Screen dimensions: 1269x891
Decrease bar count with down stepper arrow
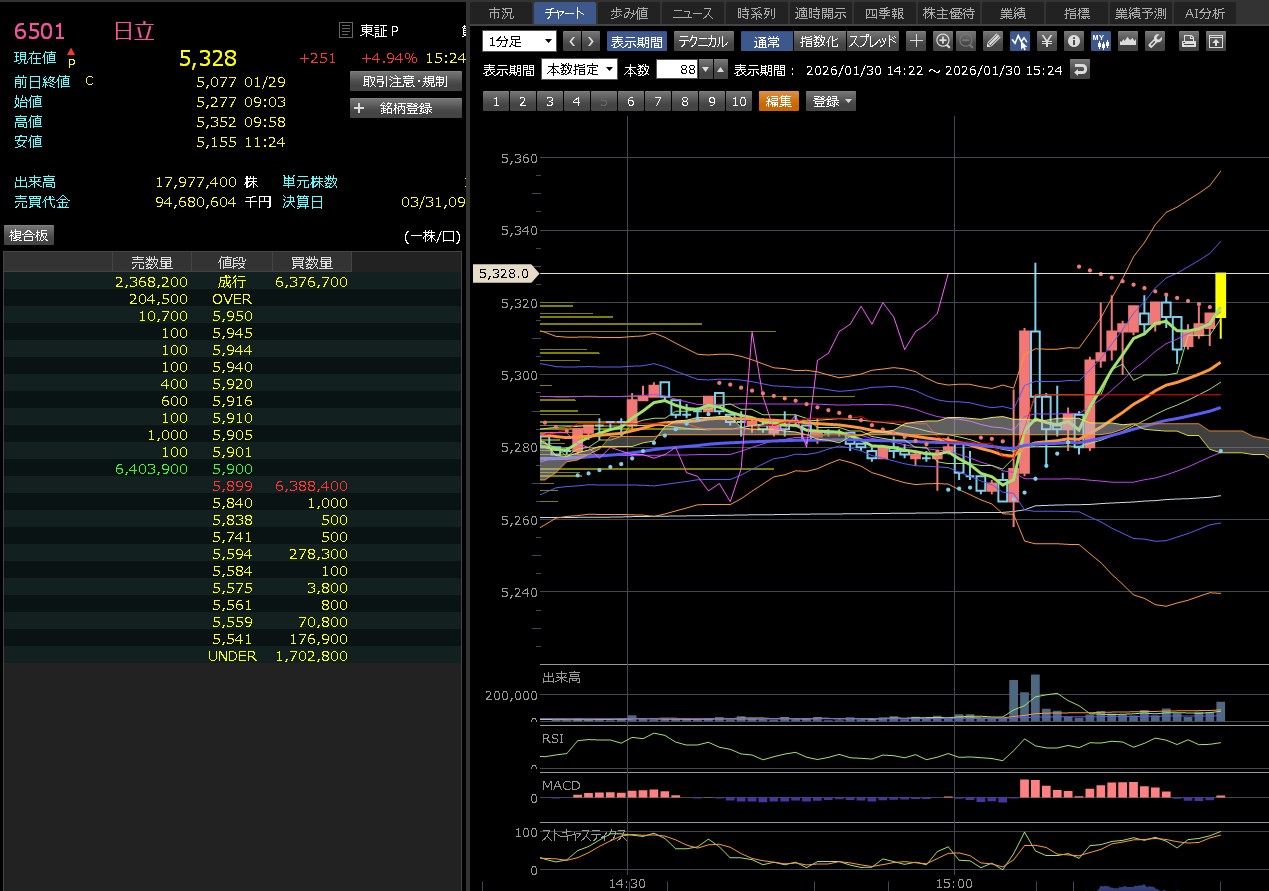[706, 69]
